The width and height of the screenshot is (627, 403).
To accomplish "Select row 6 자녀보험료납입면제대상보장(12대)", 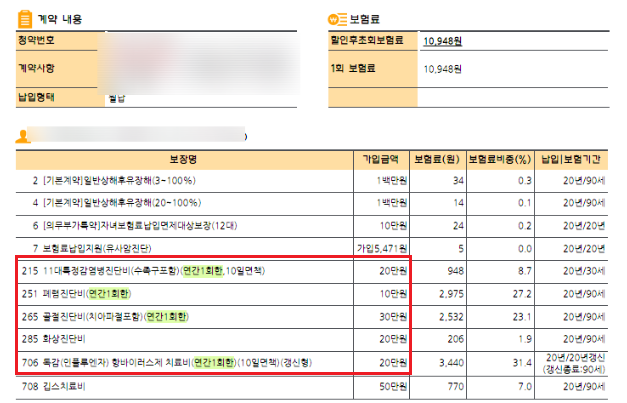I will pos(312,226).
